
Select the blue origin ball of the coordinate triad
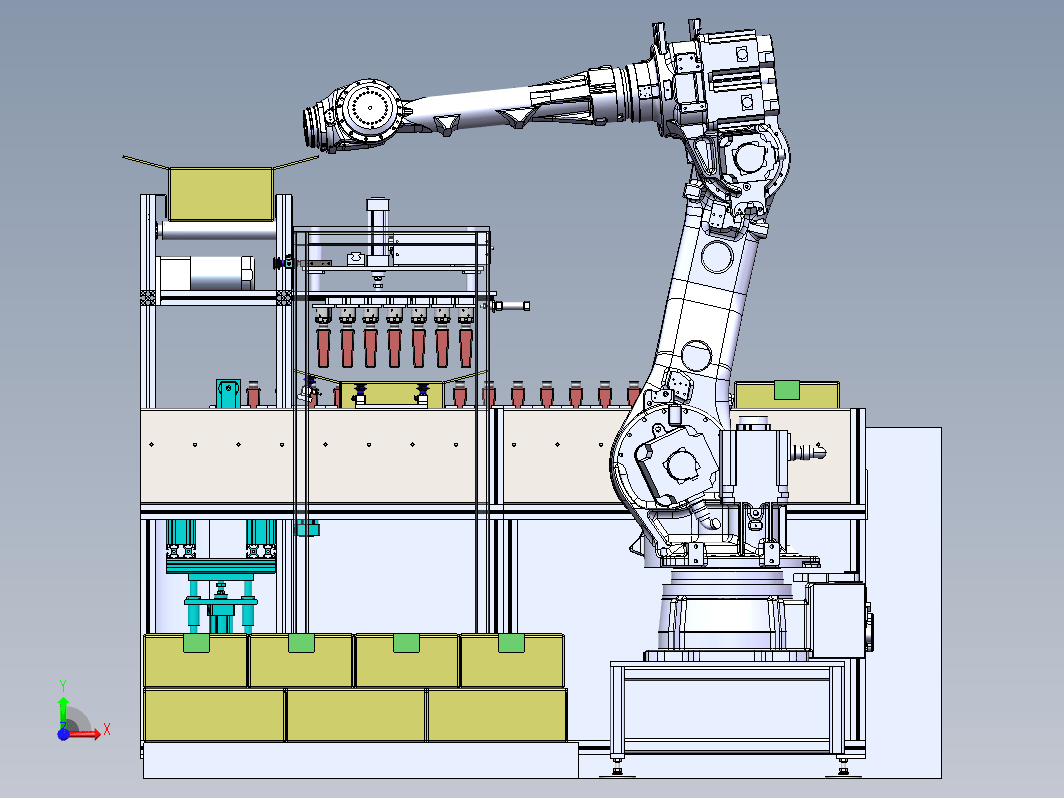point(63,734)
